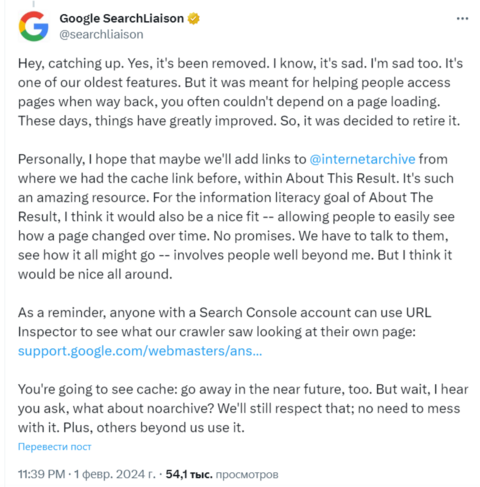The image size is (480, 487).
Task: Click the 11:39 PM timestamp
Action: tap(41, 474)
